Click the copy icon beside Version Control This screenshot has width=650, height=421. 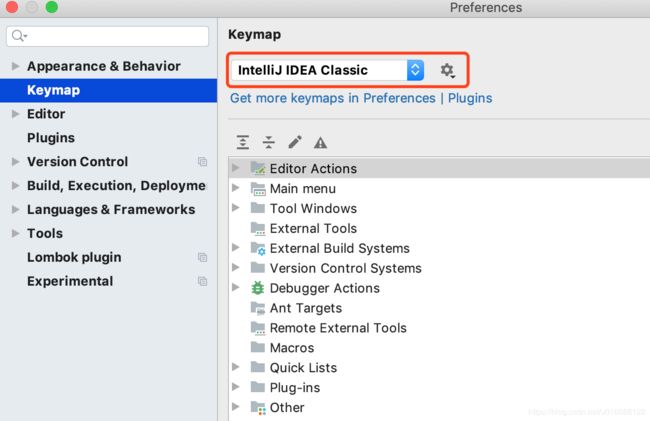point(202,162)
